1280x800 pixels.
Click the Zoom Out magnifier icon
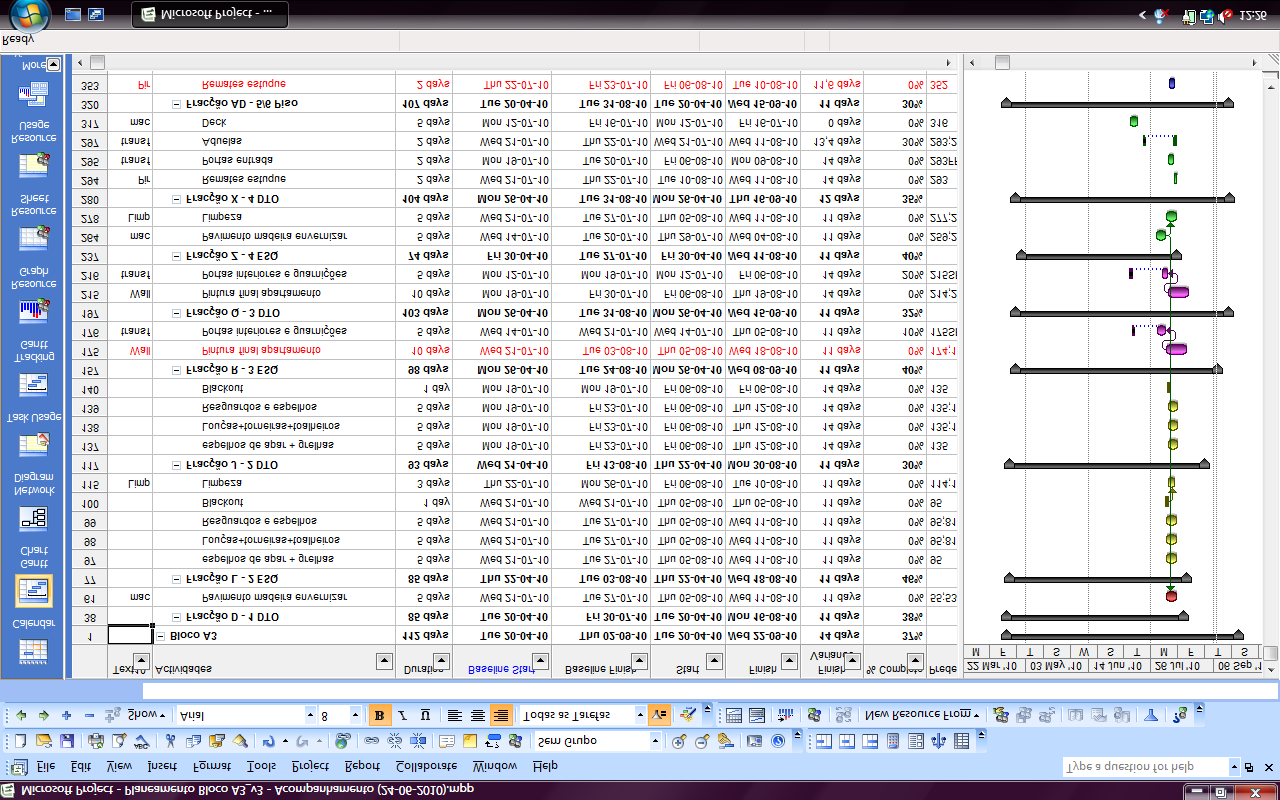coord(701,742)
